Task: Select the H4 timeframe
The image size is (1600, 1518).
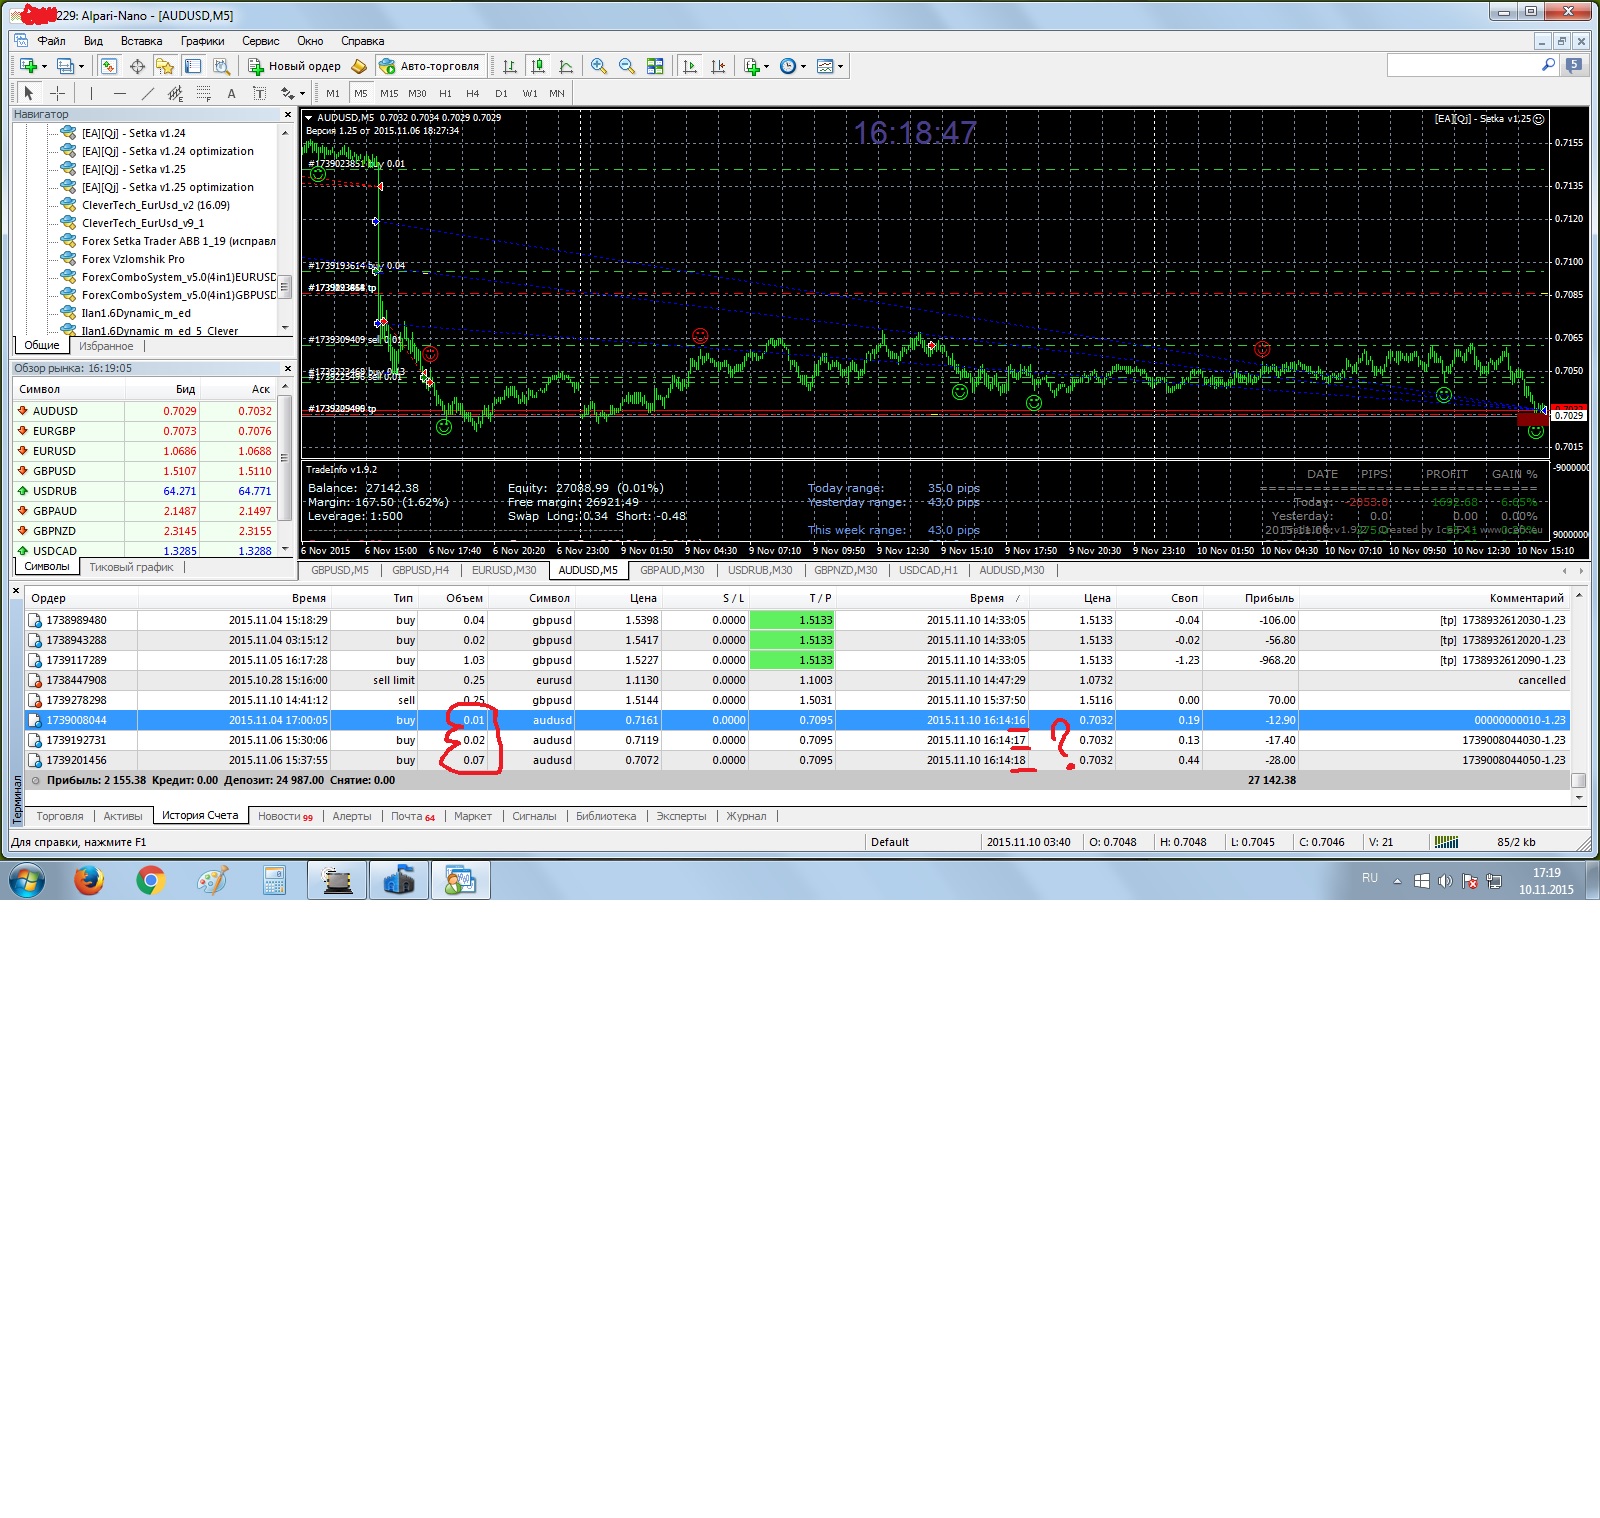Action: pyautogui.click(x=473, y=93)
